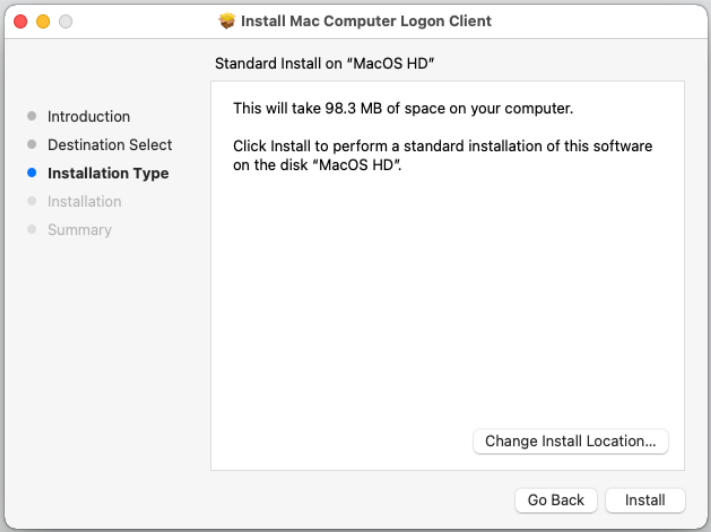The width and height of the screenshot is (711, 532).
Task: Click the dimmed Summary step label
Action: pyautogui.click(x=80, y=230)
